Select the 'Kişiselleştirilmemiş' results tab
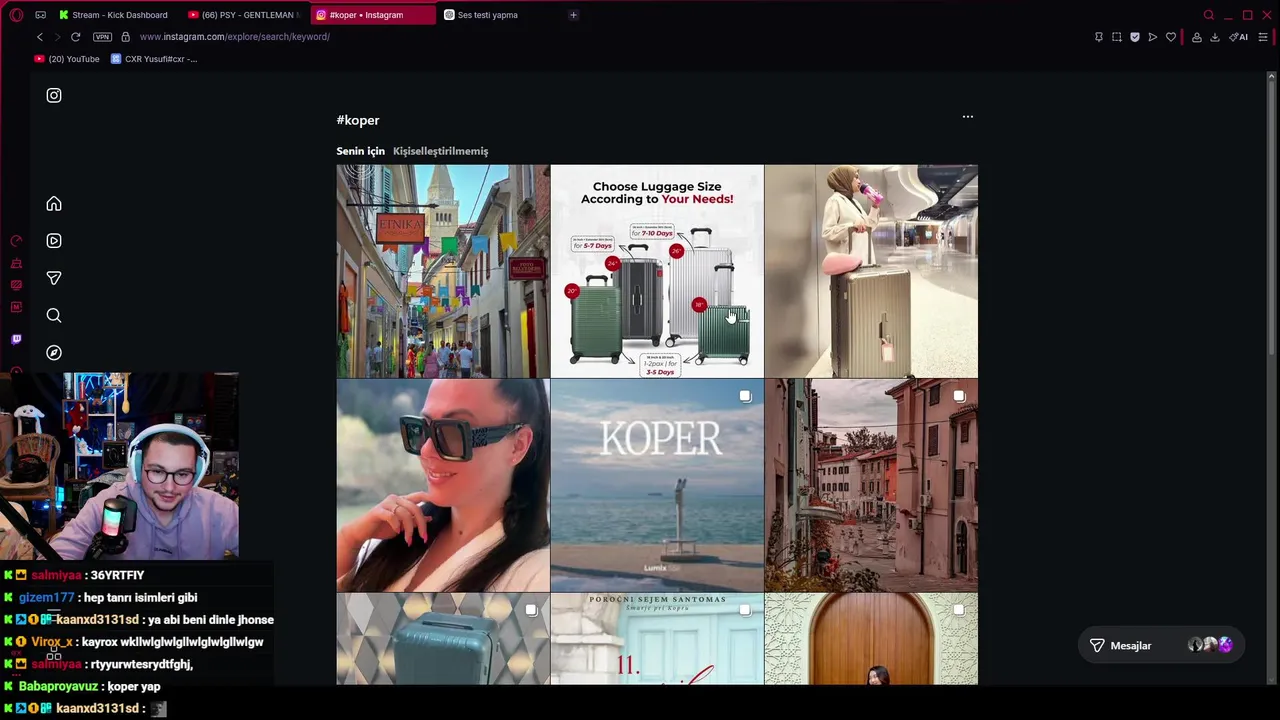 tap(440, 151)
